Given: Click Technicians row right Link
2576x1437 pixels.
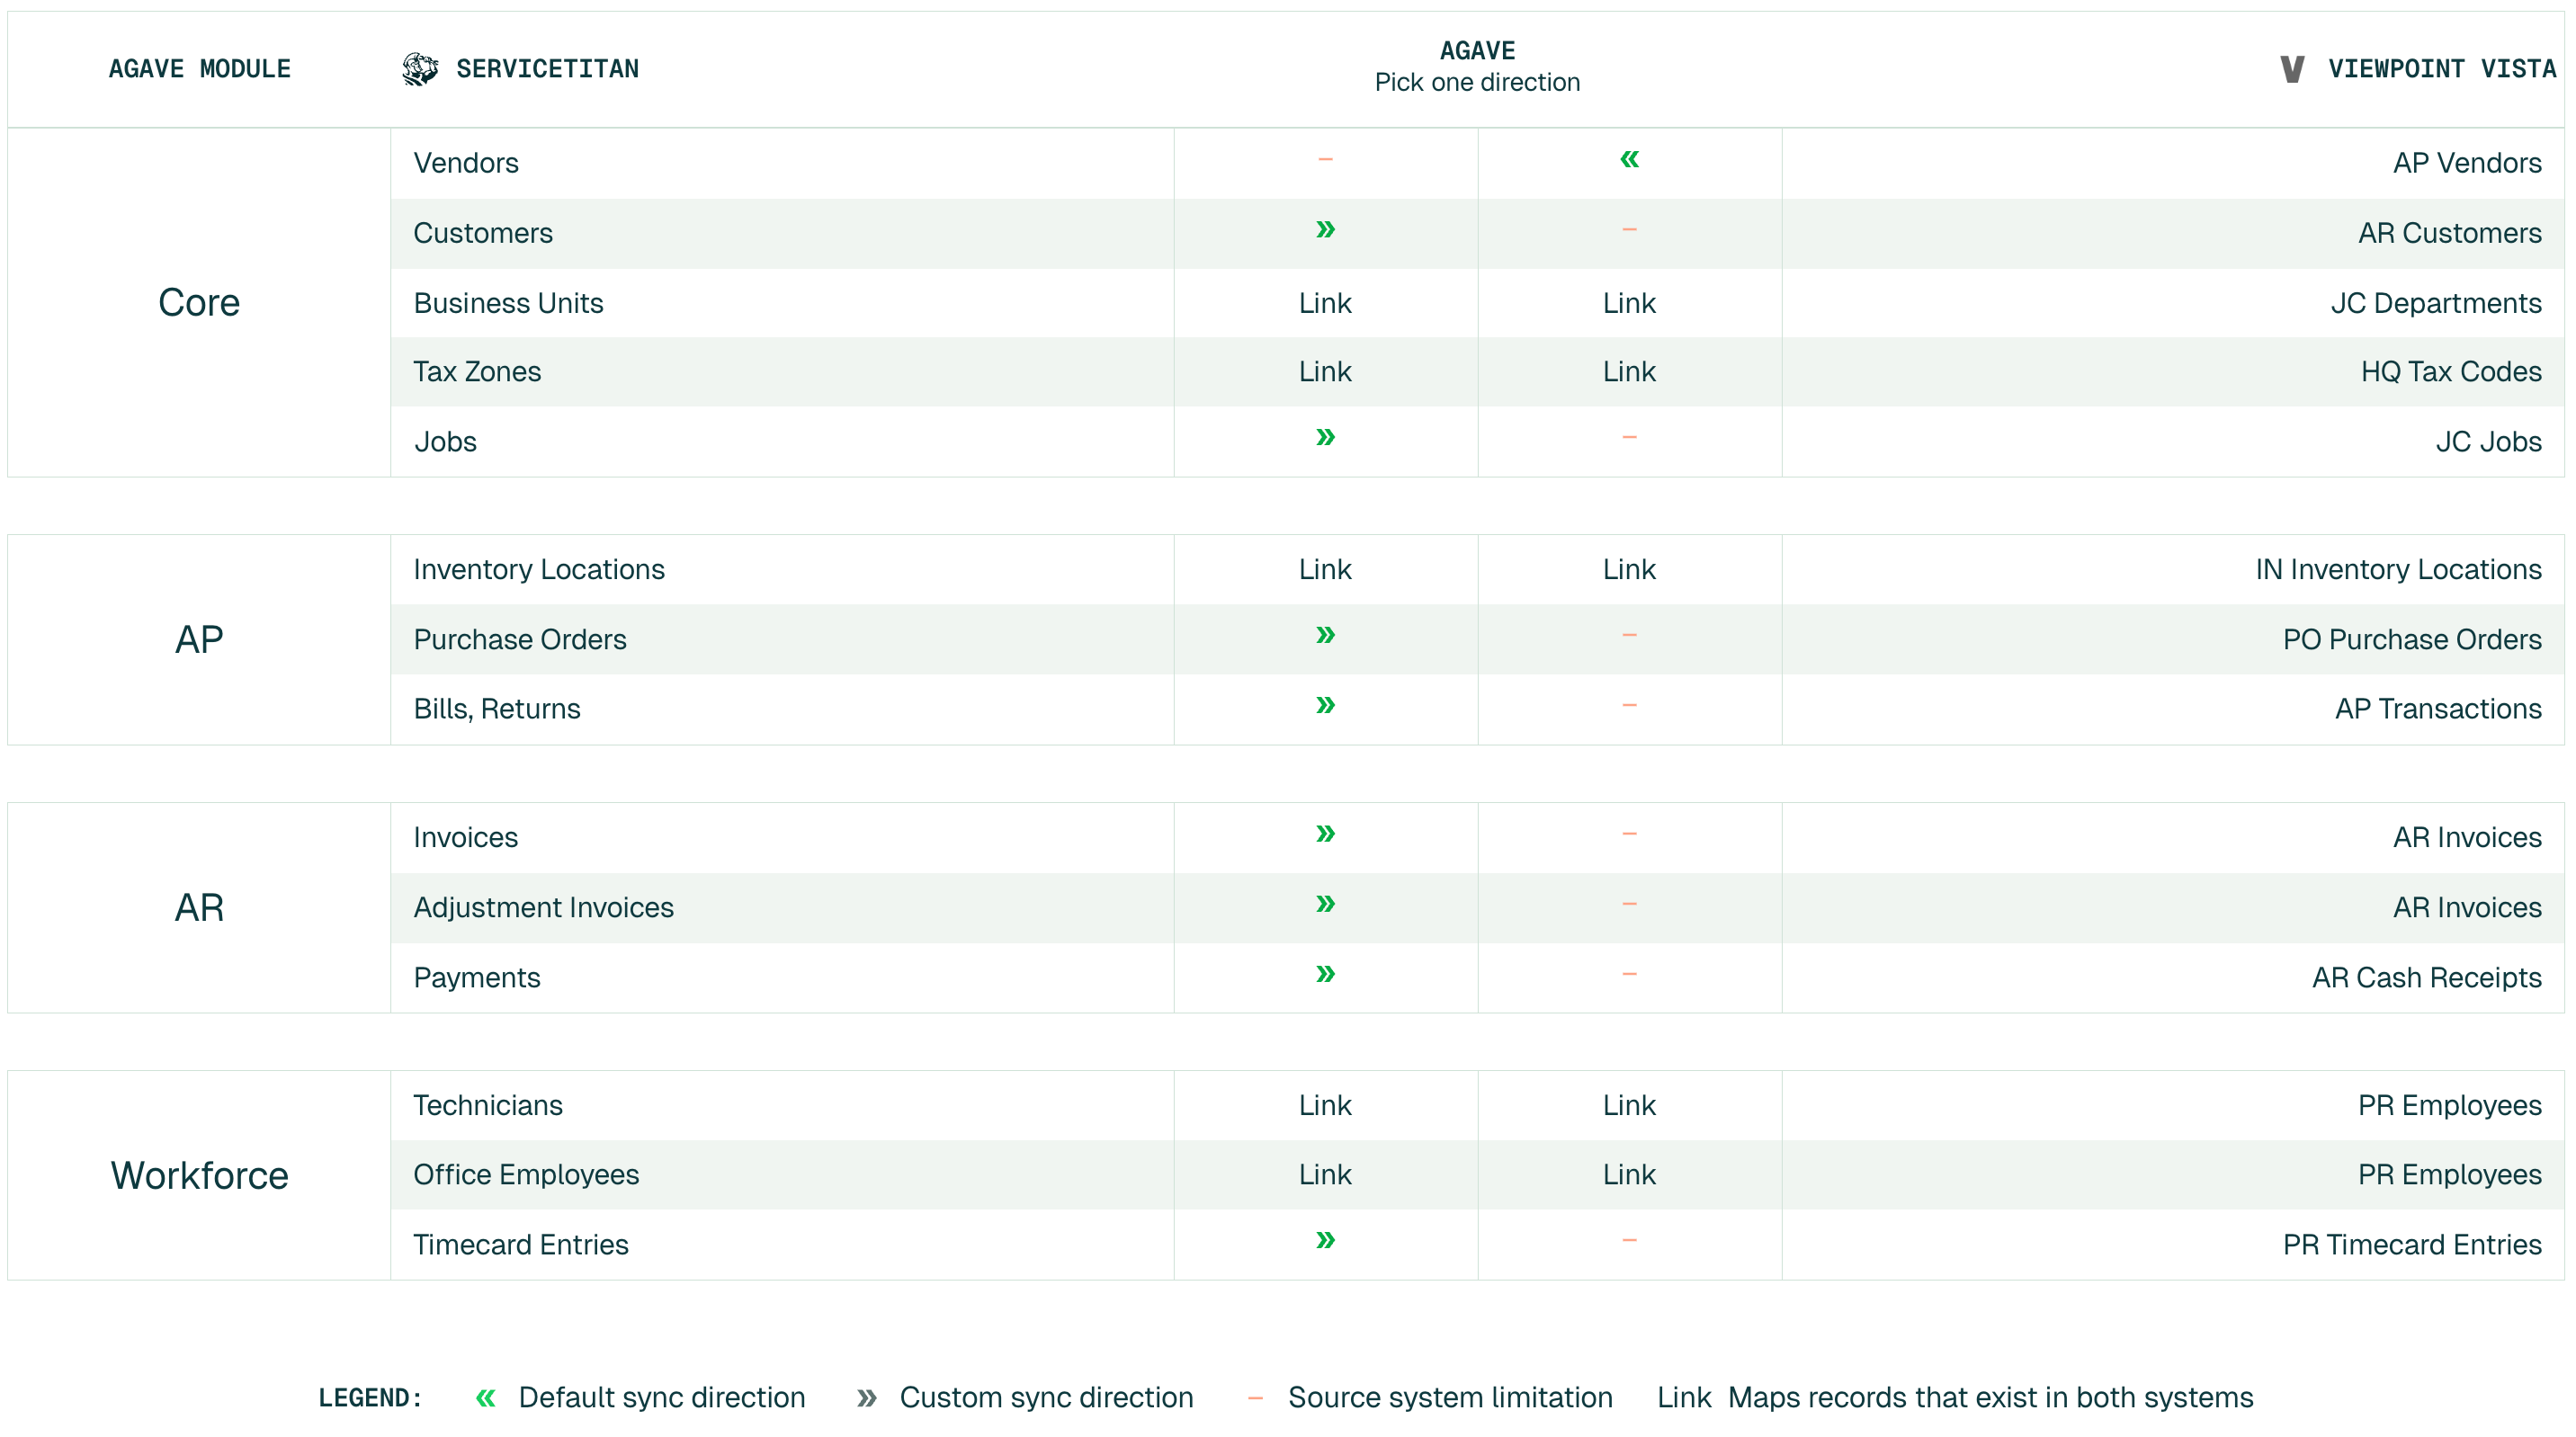Looking at the screenshot, I should point(1629,1106).
